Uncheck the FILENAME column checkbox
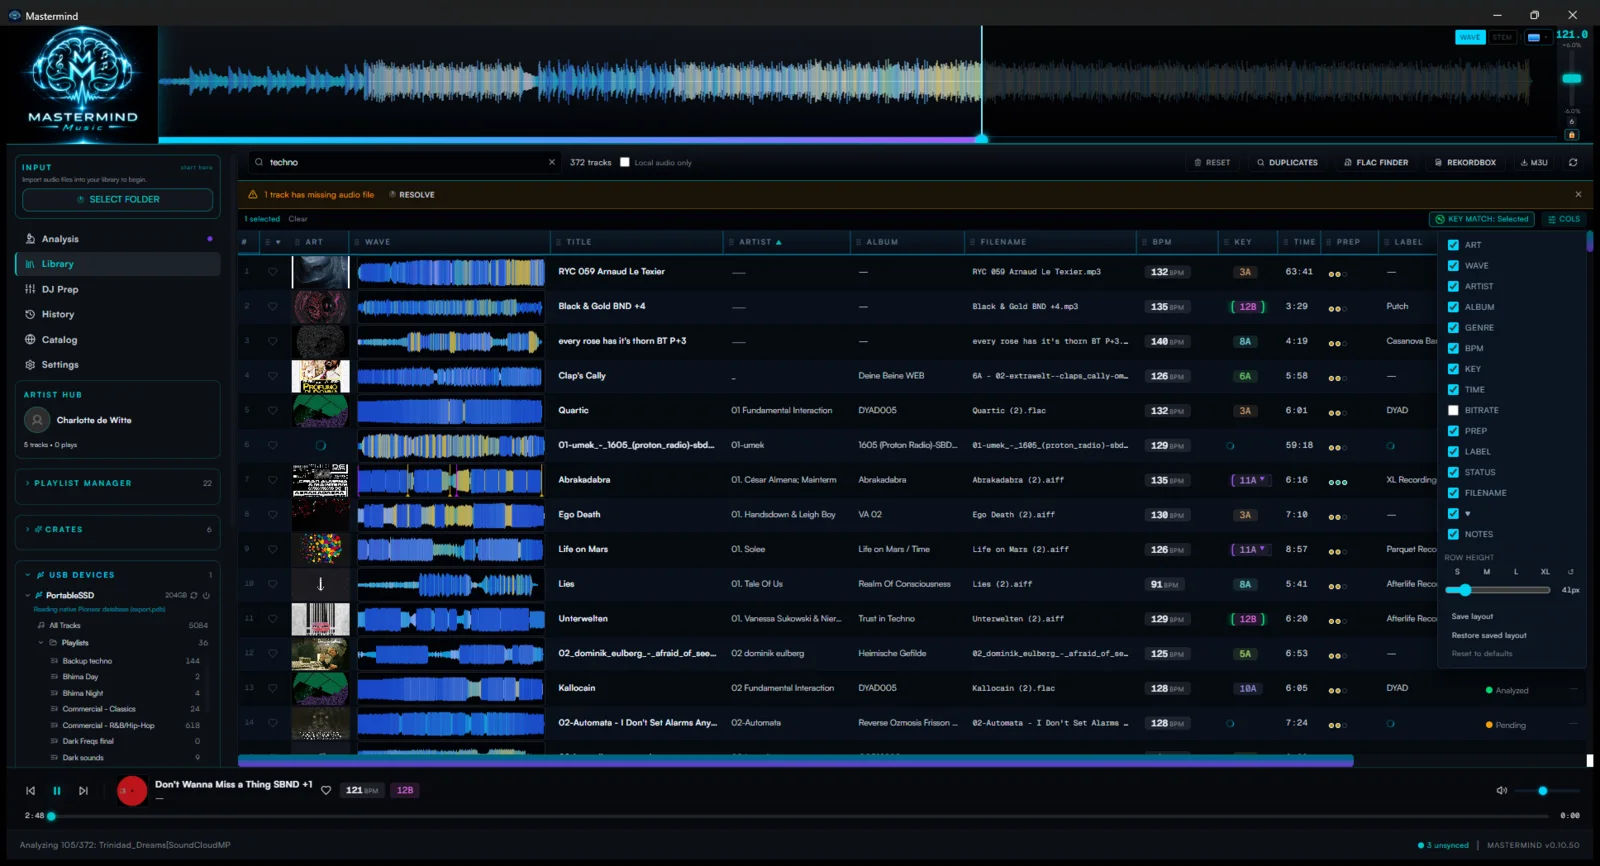The width and height of the screenshot is (1600, 866). (1453, 493)
